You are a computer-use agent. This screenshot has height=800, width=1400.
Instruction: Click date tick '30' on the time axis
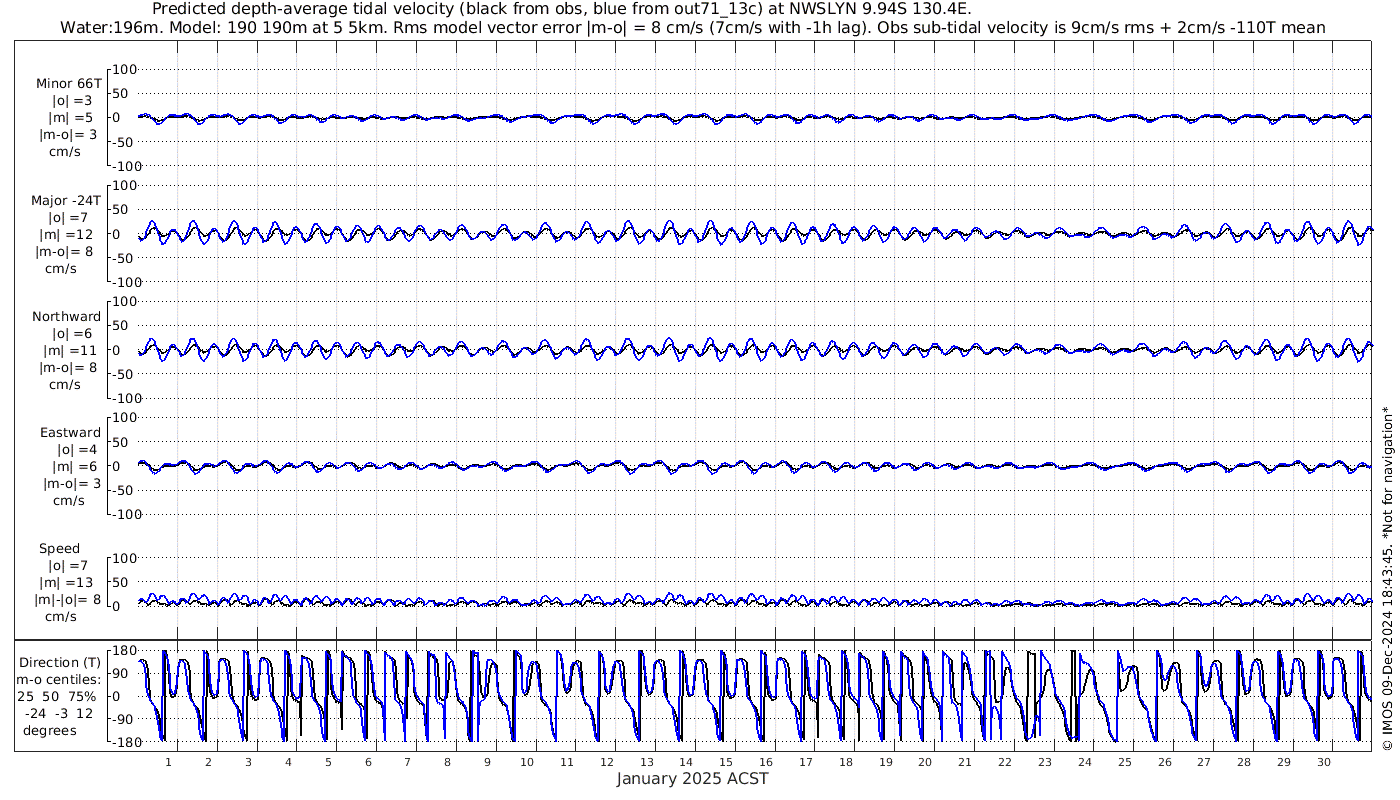[1324, 762]
